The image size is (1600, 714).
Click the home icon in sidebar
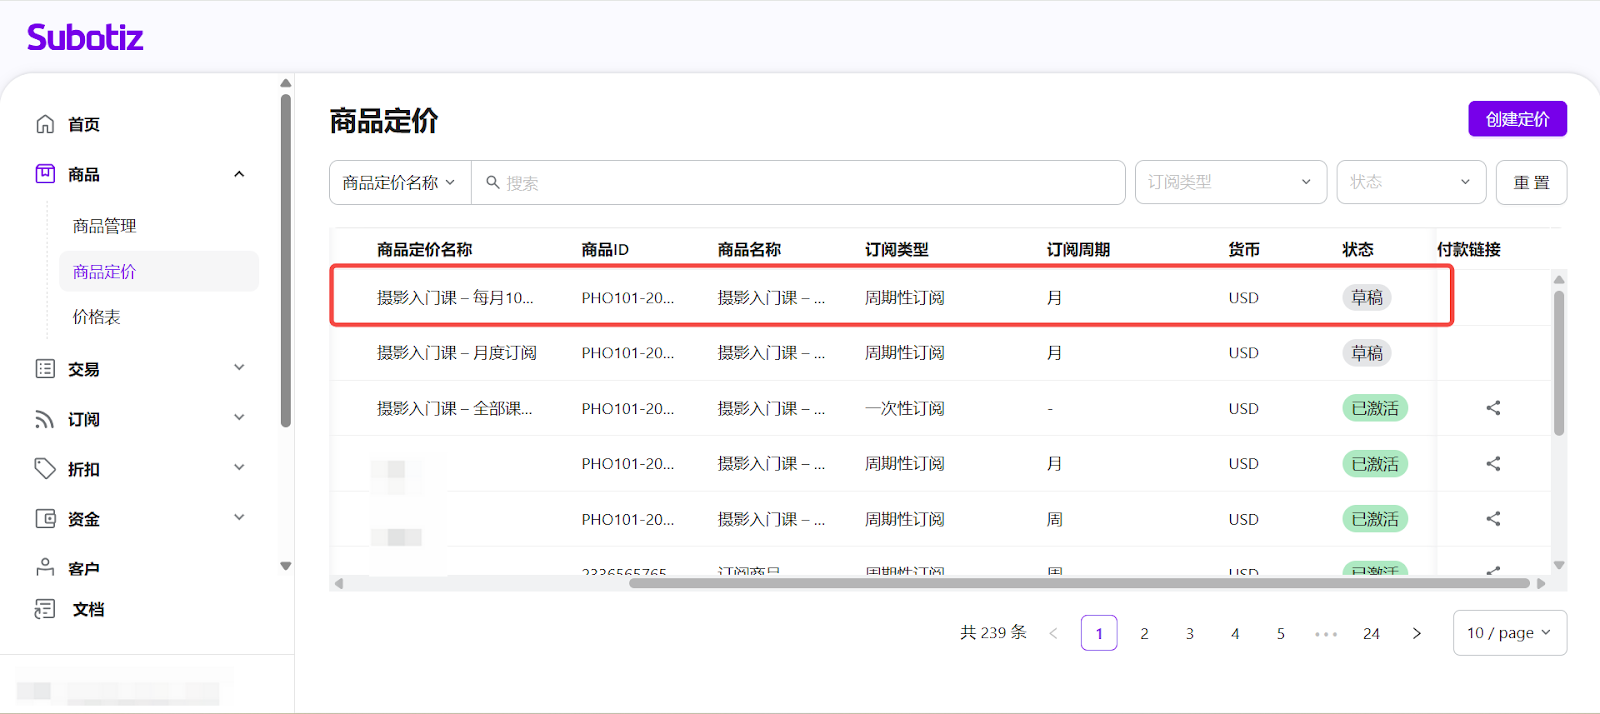pyautogui.click(x=45, y=124)
